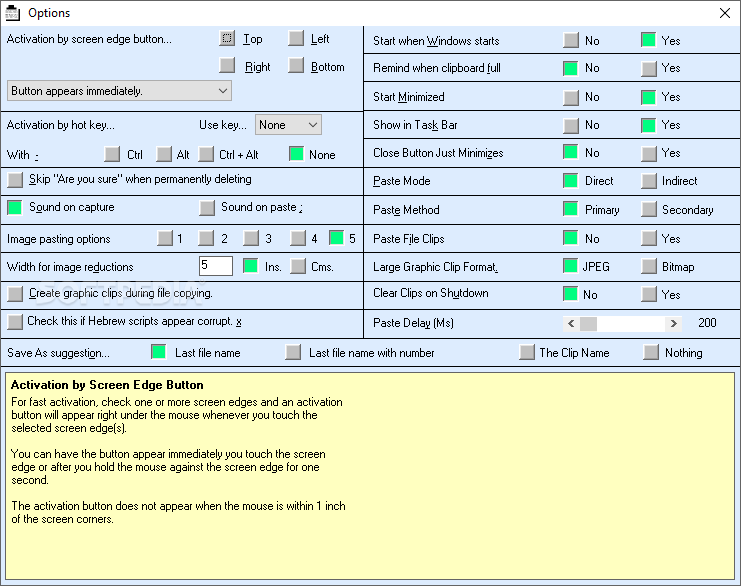The width and height of the screenshot is (741, 586).
Task: Click the 'Save As suggestion...' label
Action: pos(58,353)
